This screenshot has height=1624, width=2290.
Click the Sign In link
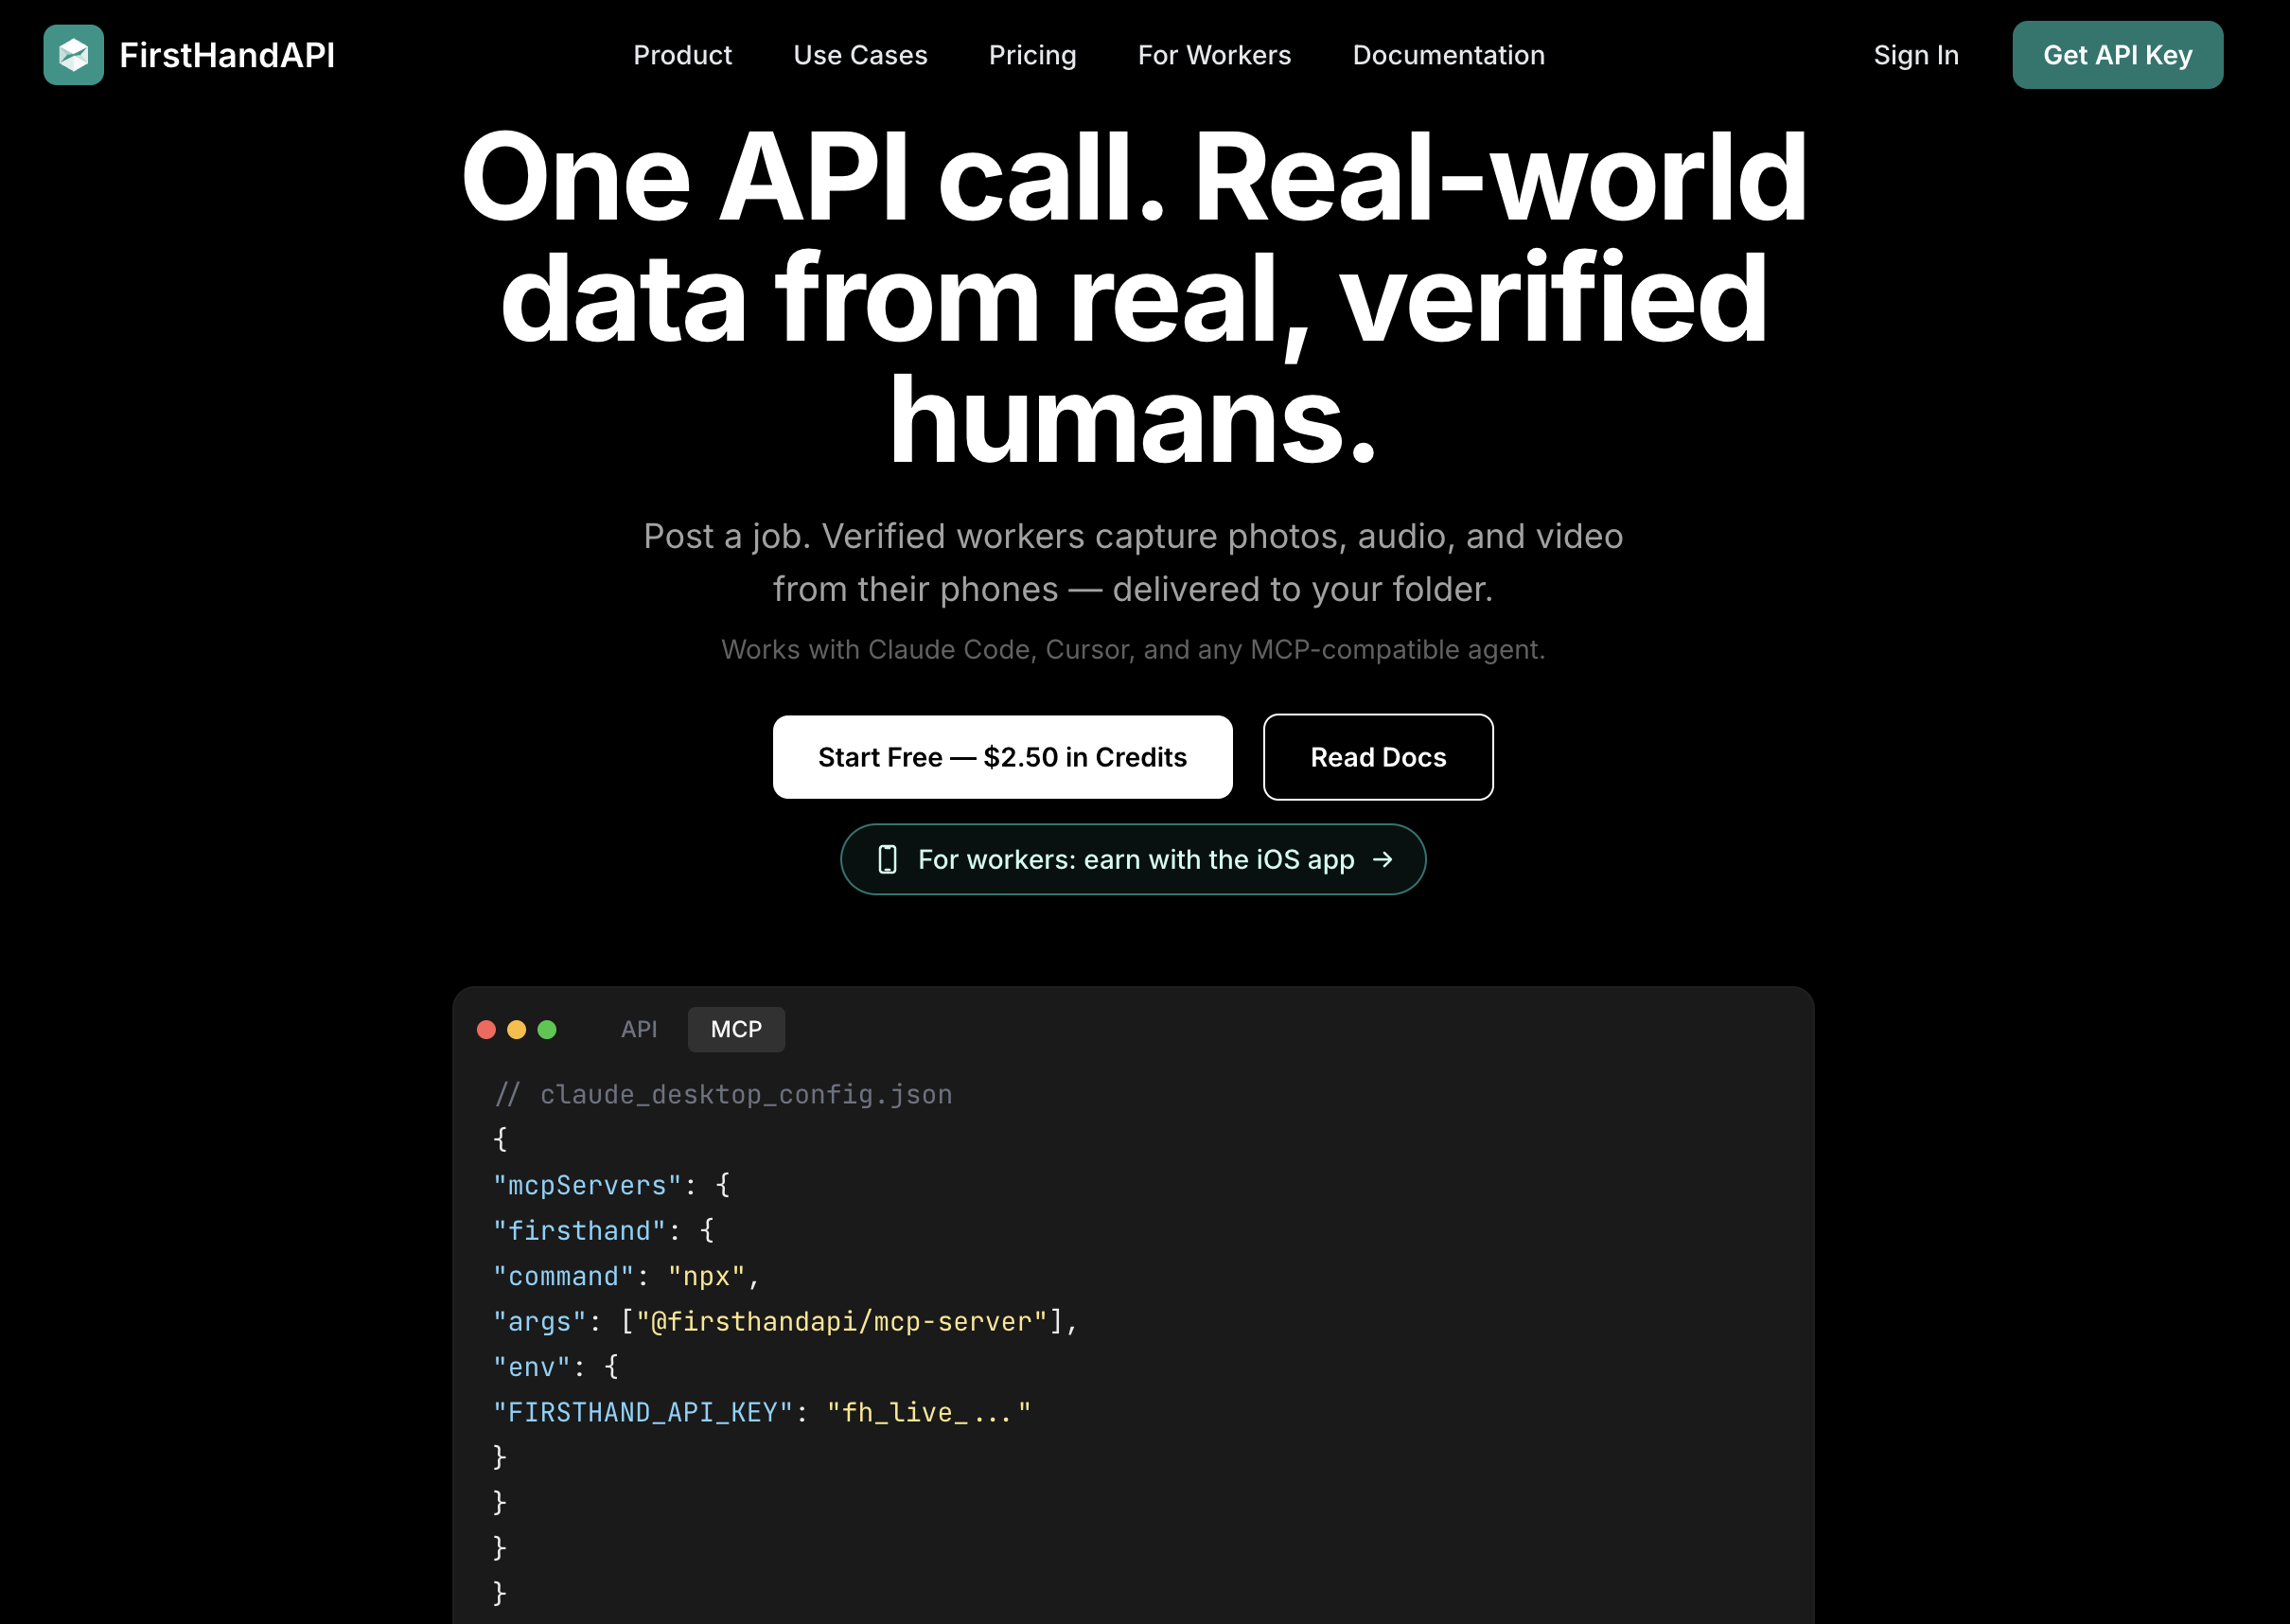pos(1915,55)
